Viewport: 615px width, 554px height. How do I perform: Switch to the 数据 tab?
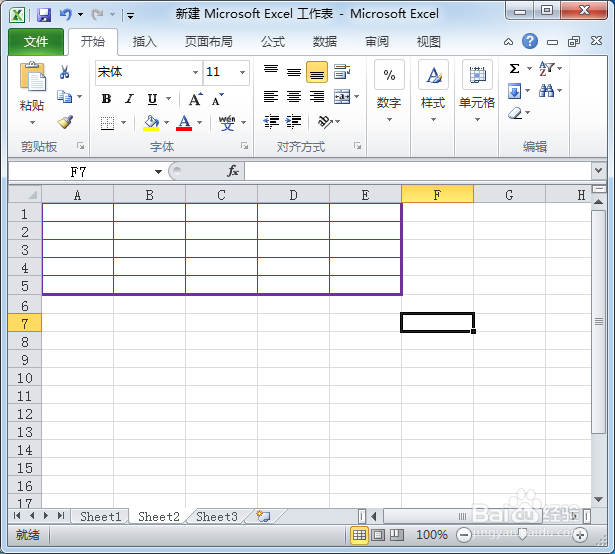[325, 42]
